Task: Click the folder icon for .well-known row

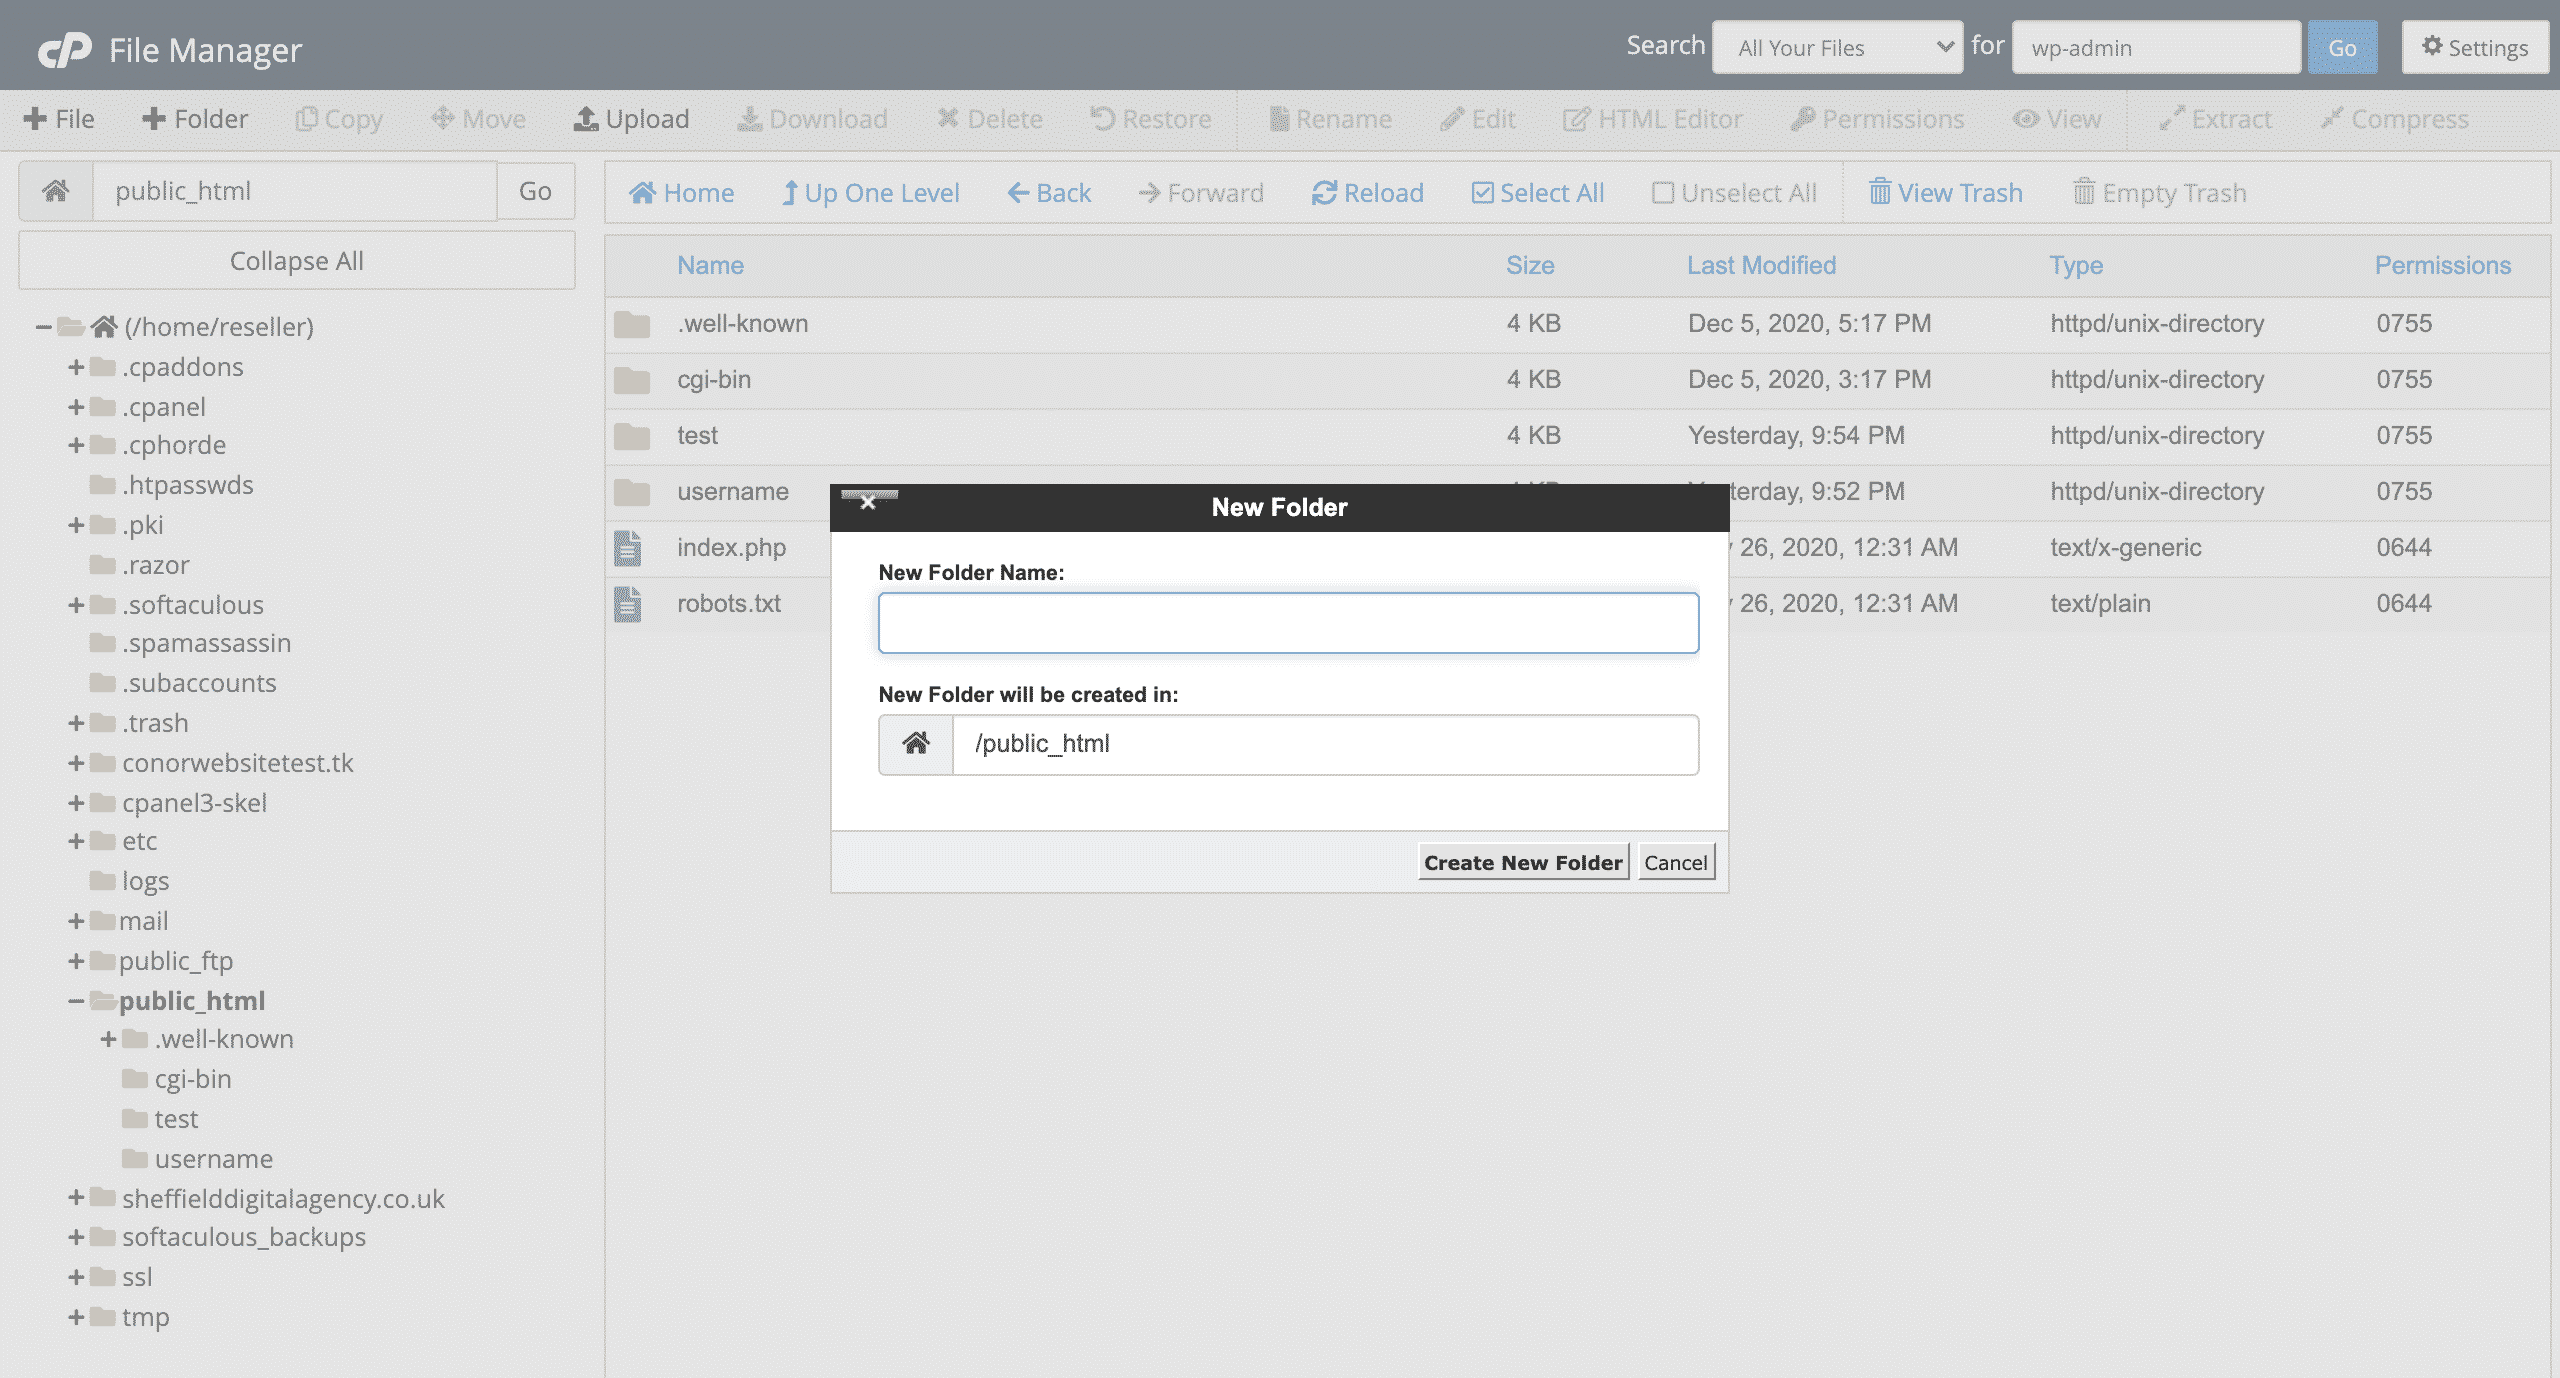Action: click(x=632, y=324)
